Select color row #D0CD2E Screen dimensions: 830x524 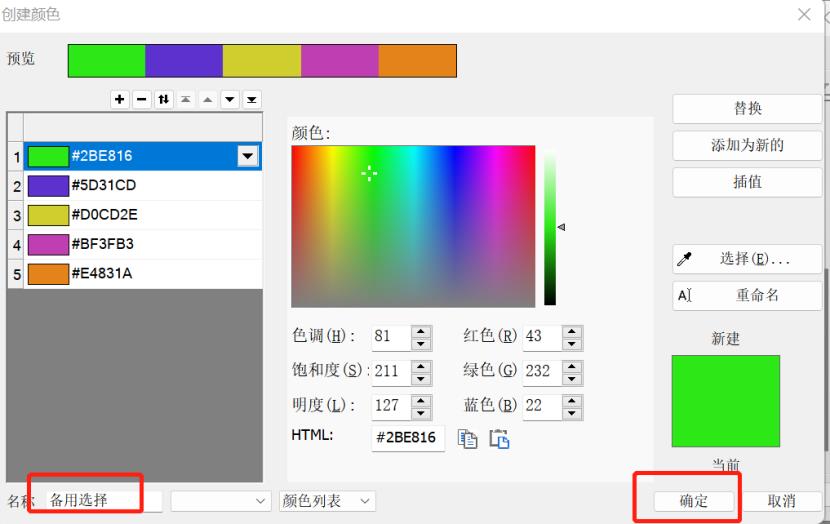(x=143, y=215)
